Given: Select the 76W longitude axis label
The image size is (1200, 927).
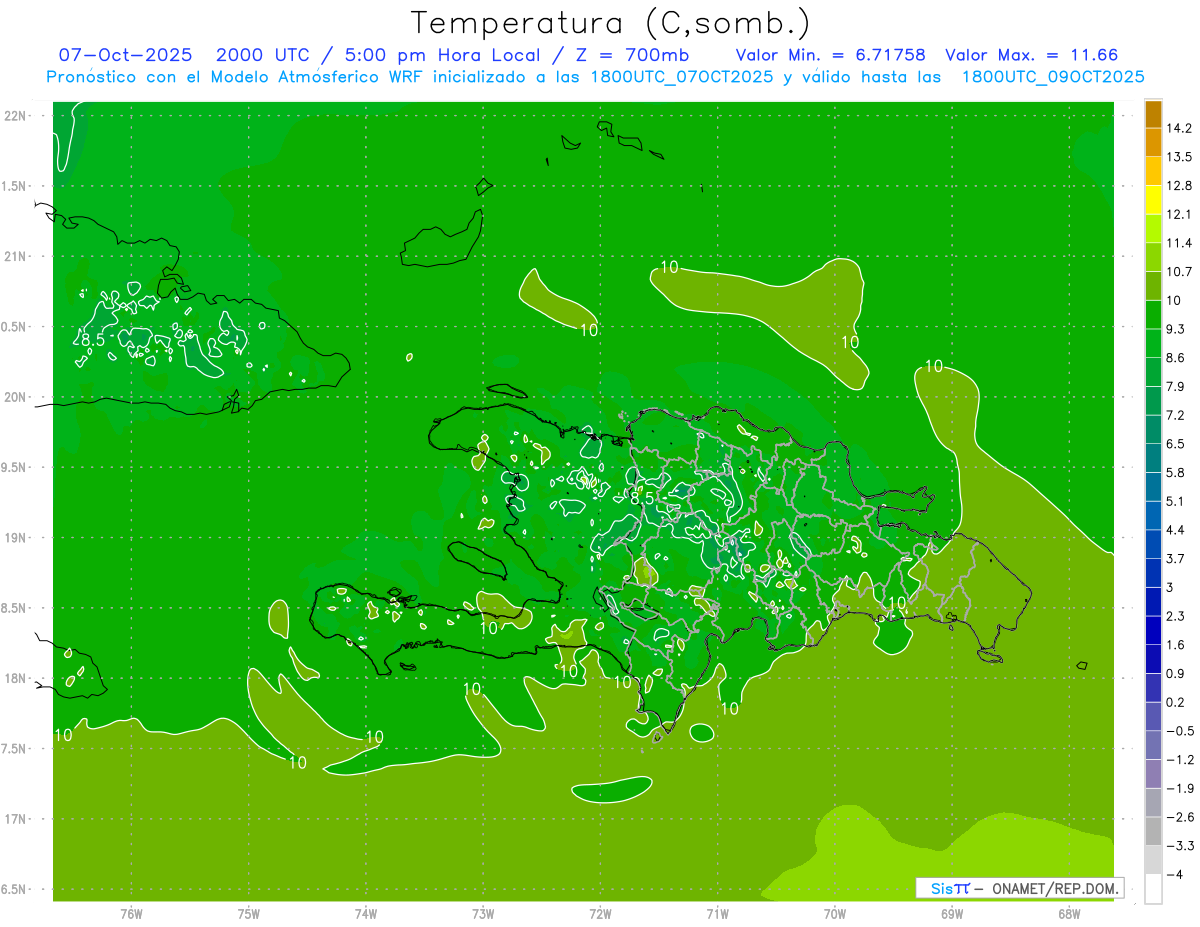Looking at the screenshot, I should [x=131, y=914].
